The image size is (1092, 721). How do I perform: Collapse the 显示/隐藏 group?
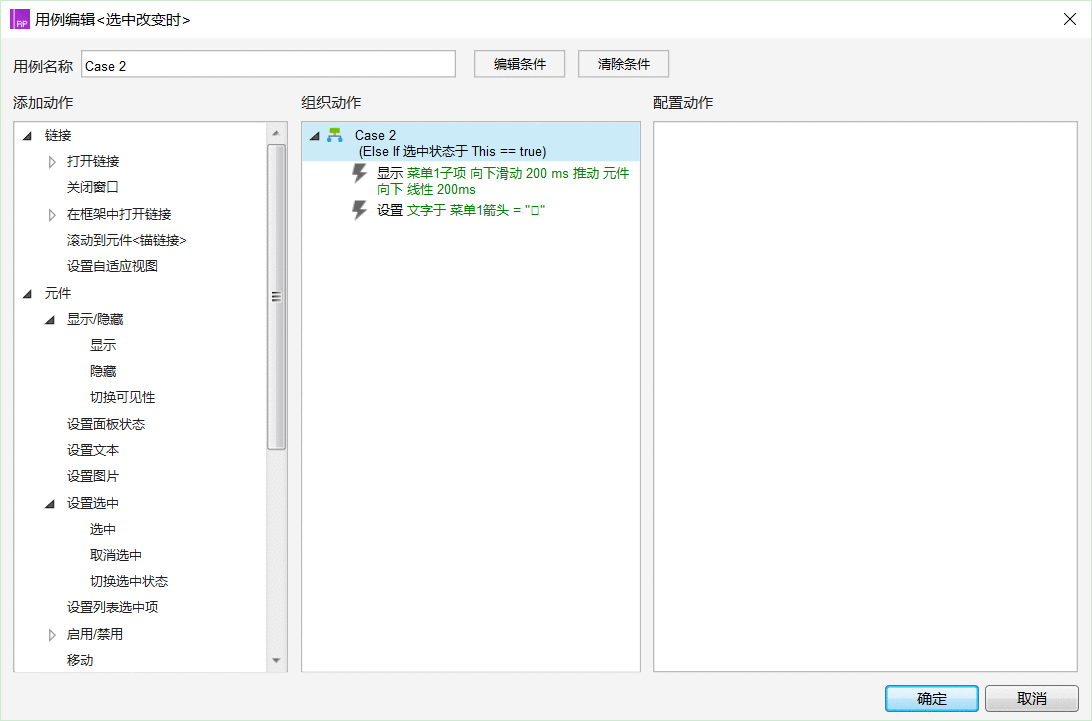[x=50, y=320]
